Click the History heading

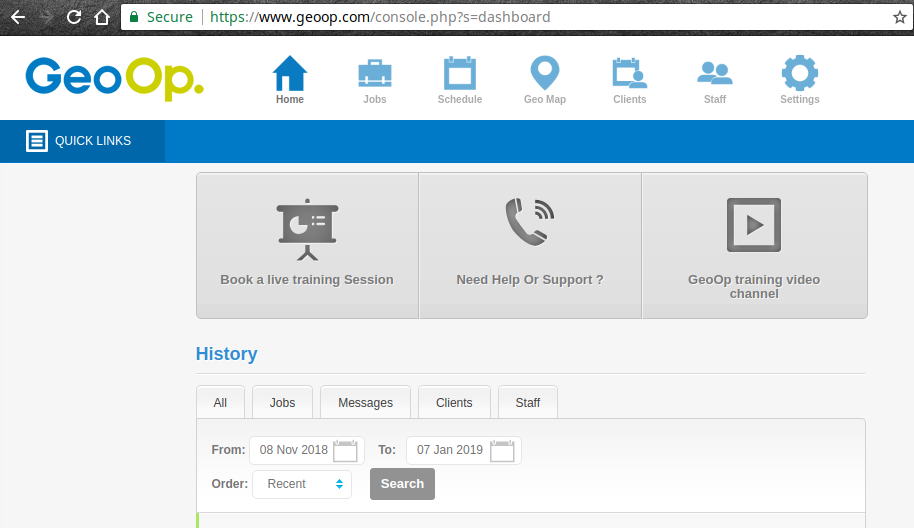click(x=227, y=354)
